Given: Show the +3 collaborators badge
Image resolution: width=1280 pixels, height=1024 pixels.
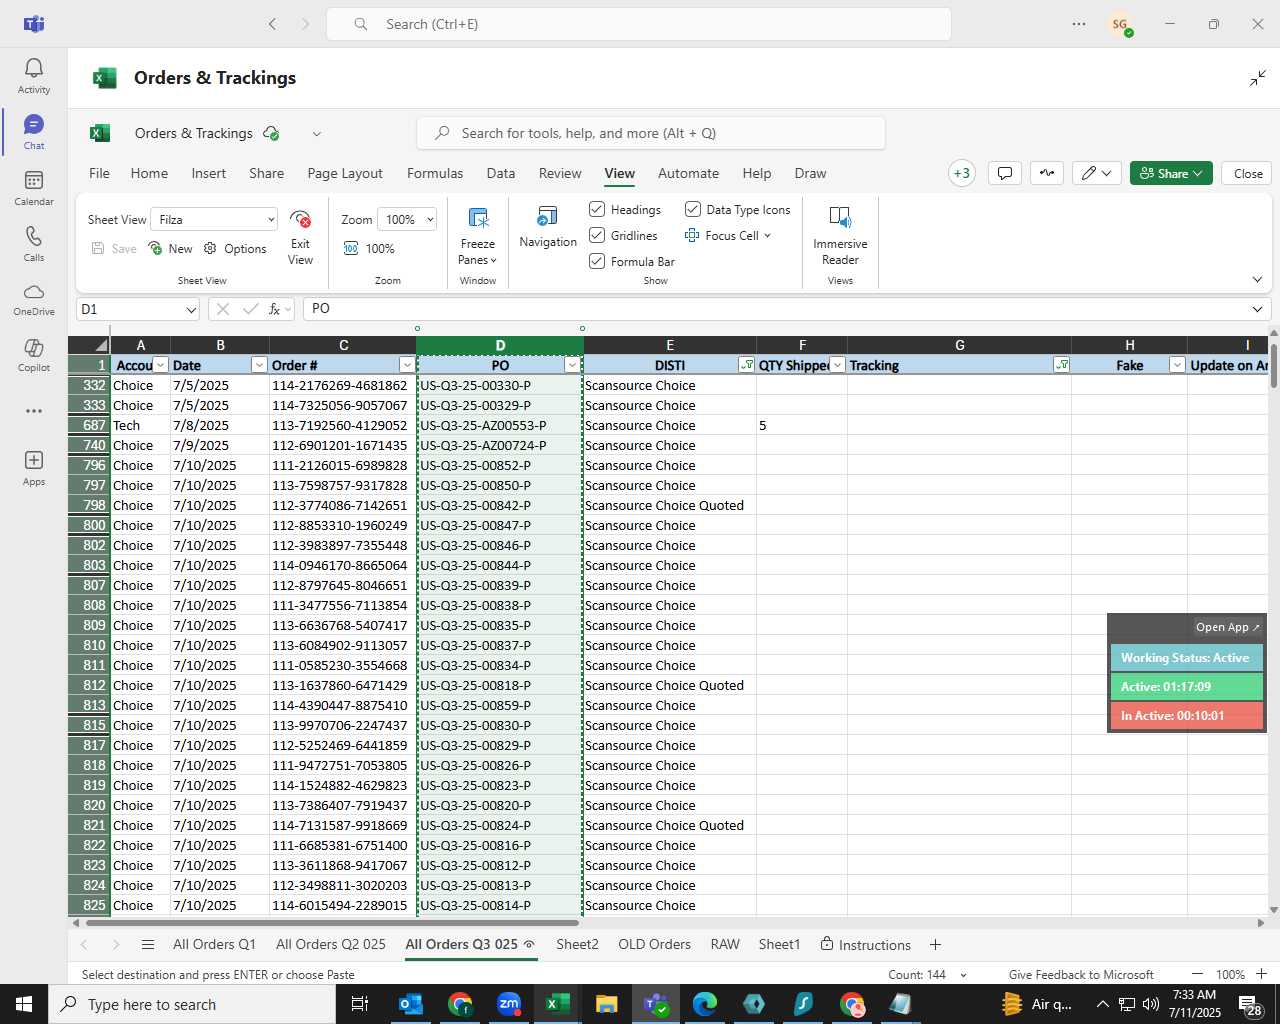Looking at the screenshot, I should pyautogui.click(x=961, y=173).
